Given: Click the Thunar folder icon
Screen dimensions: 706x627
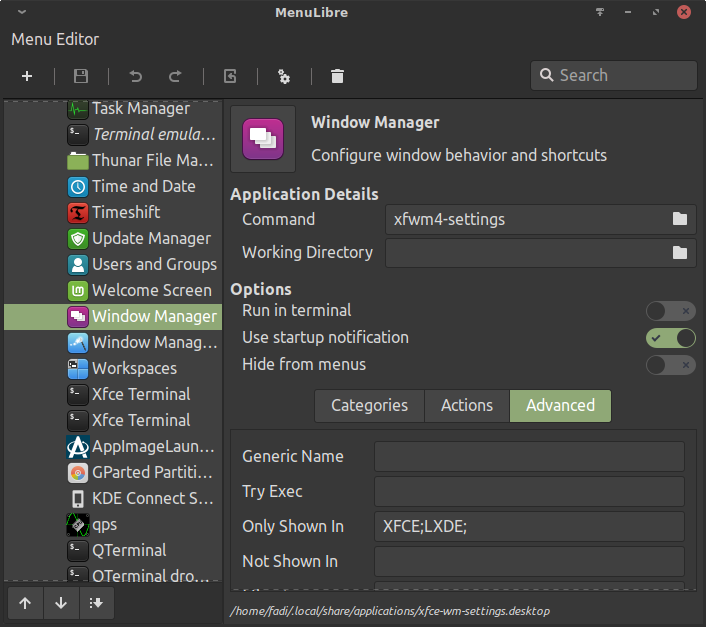Looking at the screenshot, I should pyautogui.click(x=78, y=161).
